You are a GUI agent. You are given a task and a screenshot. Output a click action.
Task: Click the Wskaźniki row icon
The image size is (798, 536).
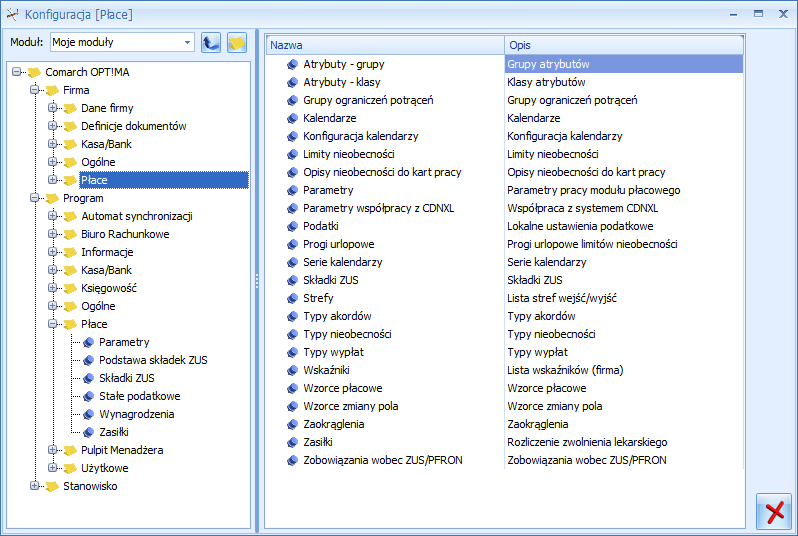point(292,370)
